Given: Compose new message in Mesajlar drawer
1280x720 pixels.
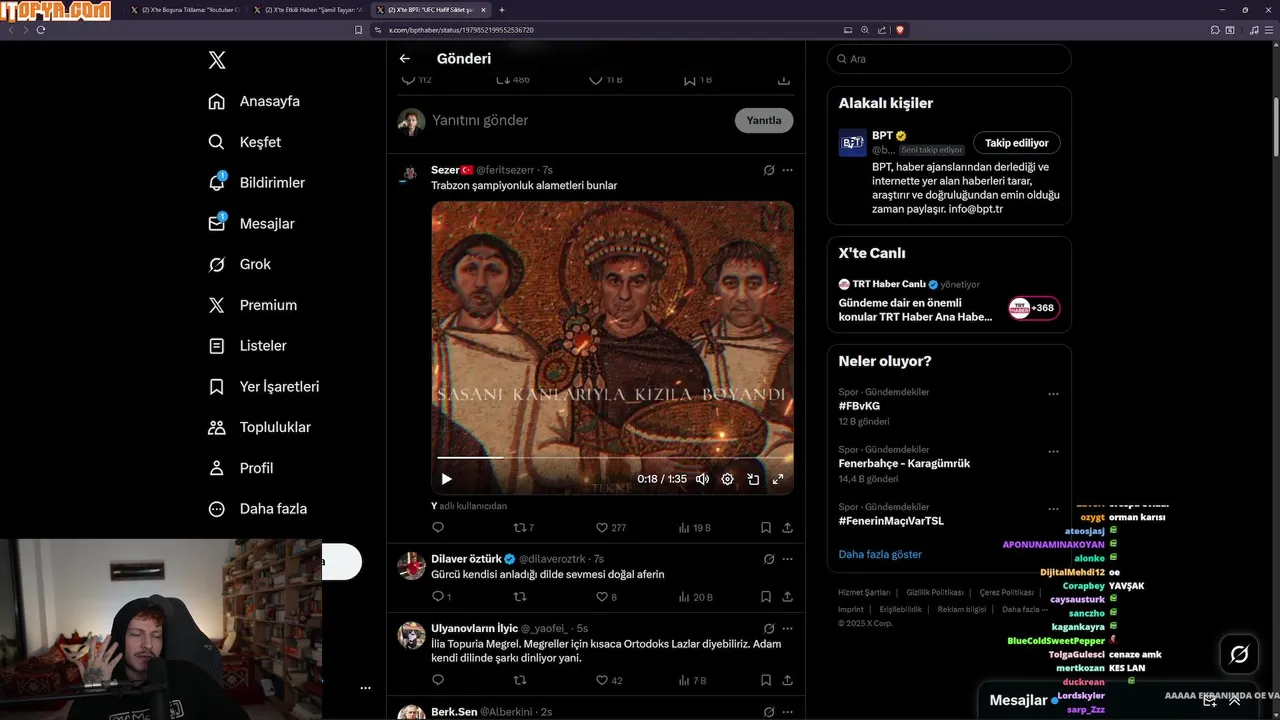Looking at the screenshot, I should (1210, 700).
